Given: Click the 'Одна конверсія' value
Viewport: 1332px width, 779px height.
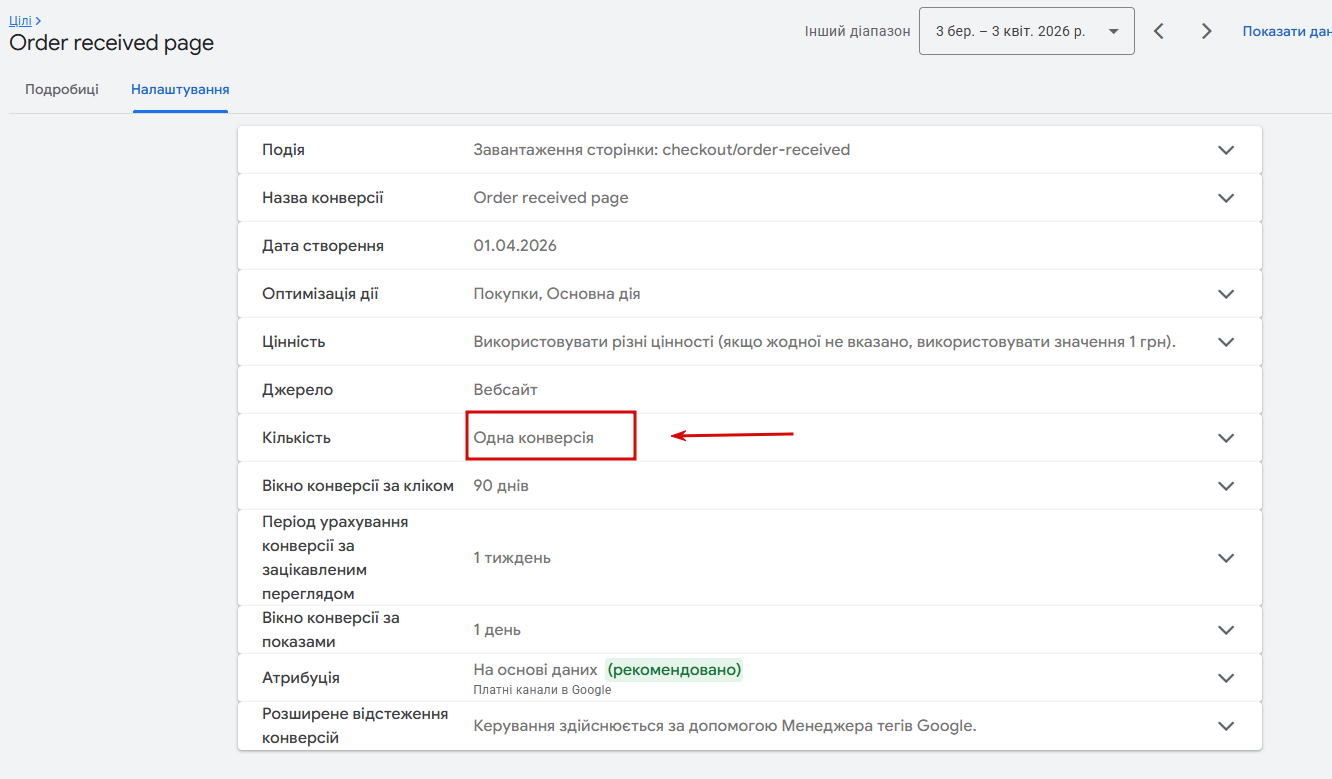Looking at the screenshot, I should (533, 438).
